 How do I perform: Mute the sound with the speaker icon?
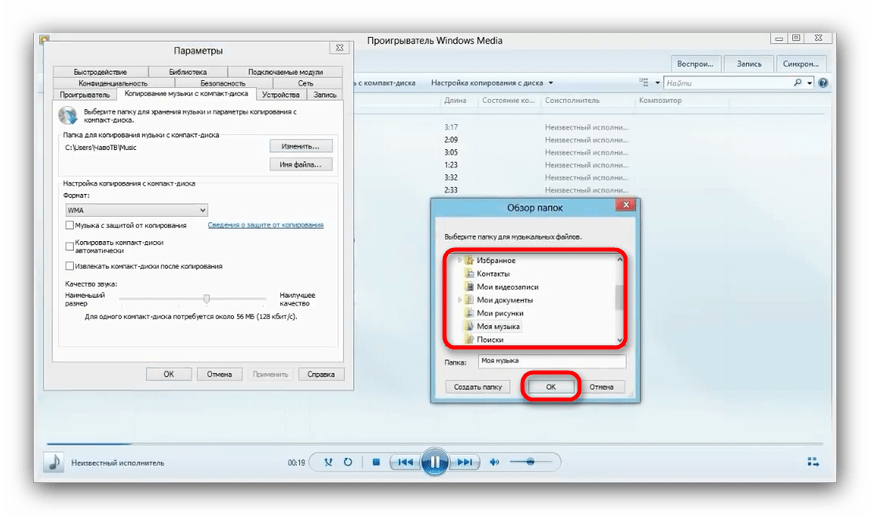(x=494, y=462)
